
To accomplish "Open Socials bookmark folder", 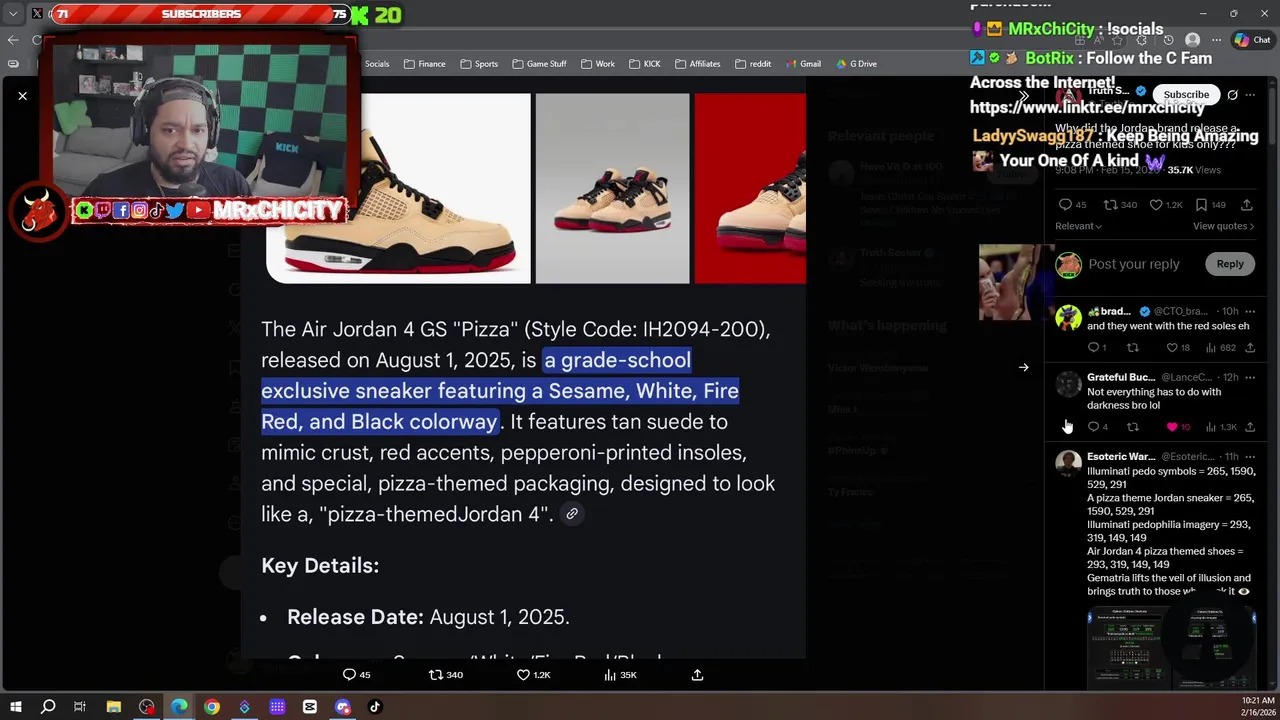I will [369, 64].
